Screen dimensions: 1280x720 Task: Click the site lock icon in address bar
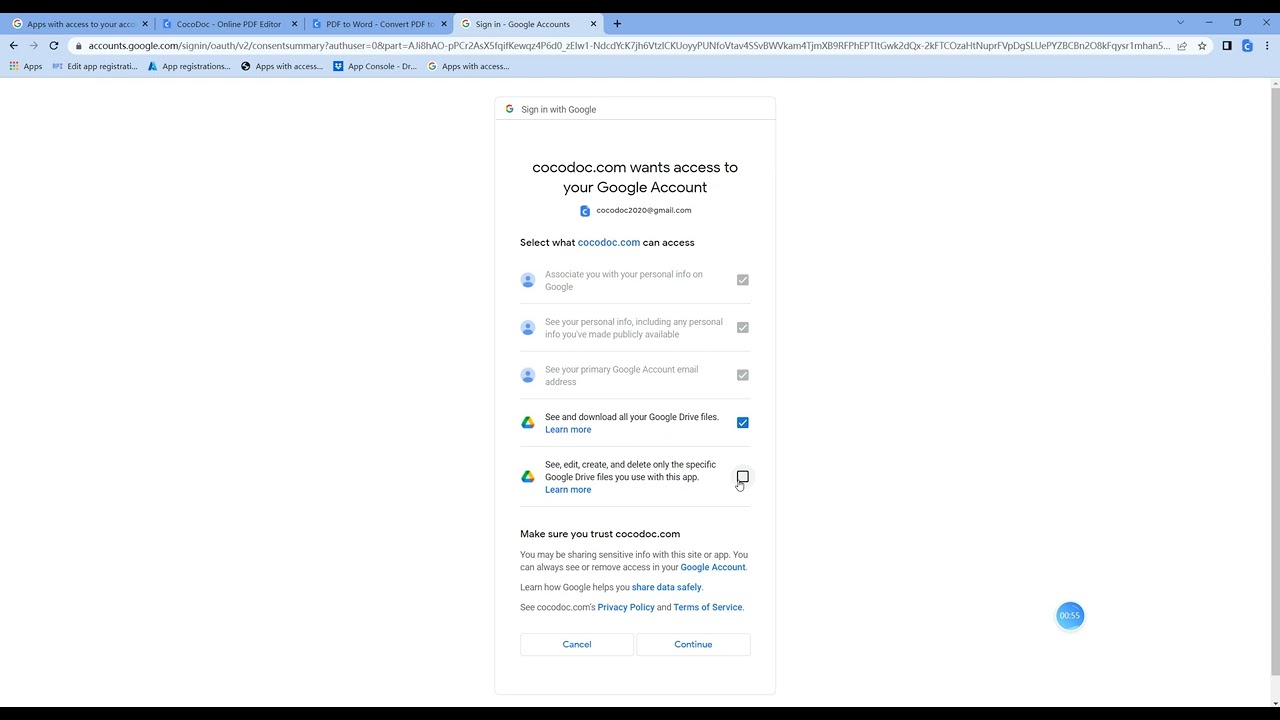pyautogui.click(x=78, y=45)
